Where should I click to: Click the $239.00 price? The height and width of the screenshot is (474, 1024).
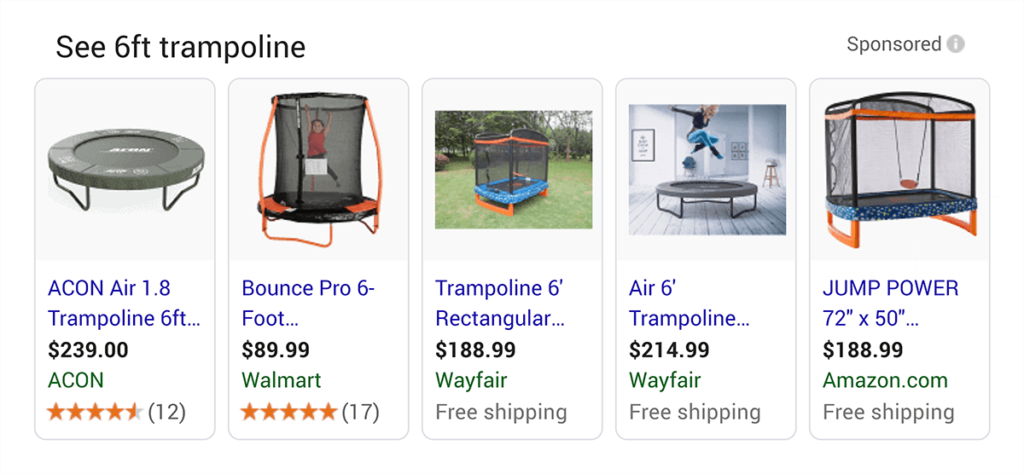point(88,350)
